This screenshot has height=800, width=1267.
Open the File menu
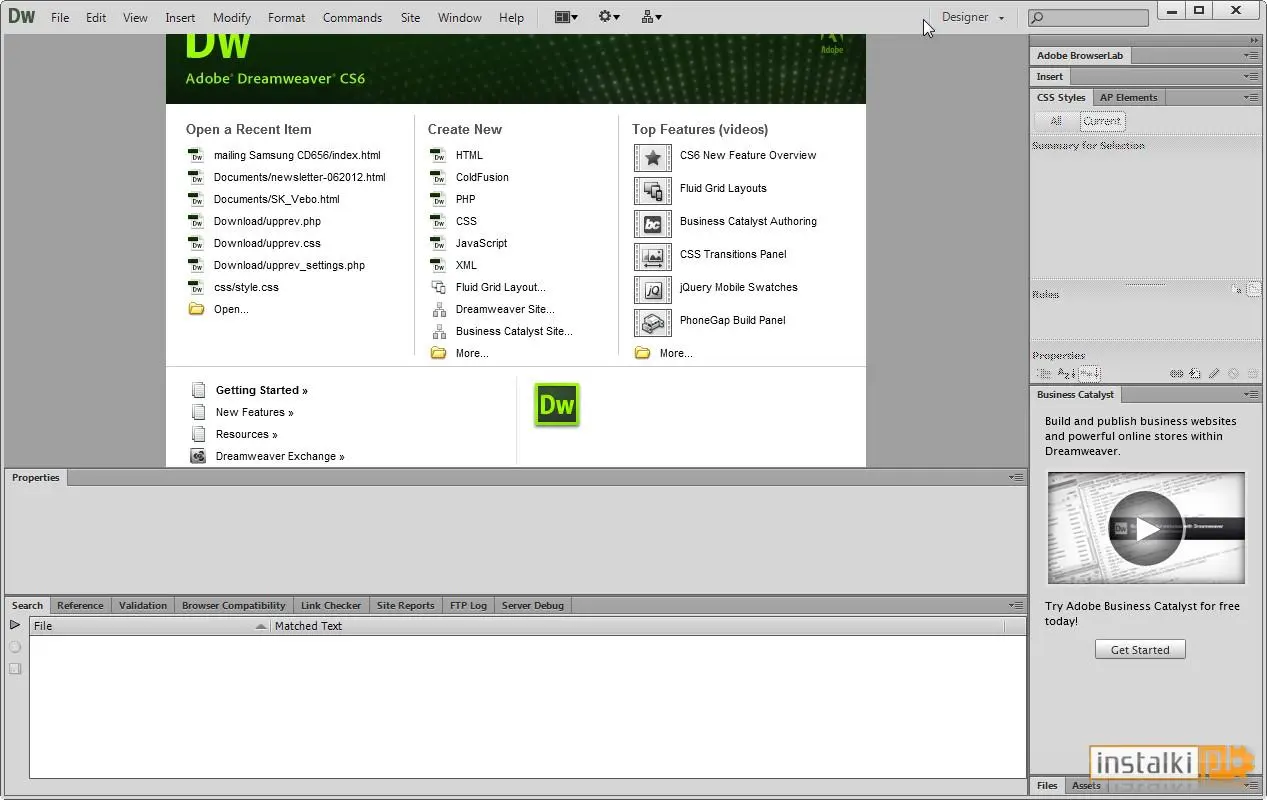(x=60, y=17)
